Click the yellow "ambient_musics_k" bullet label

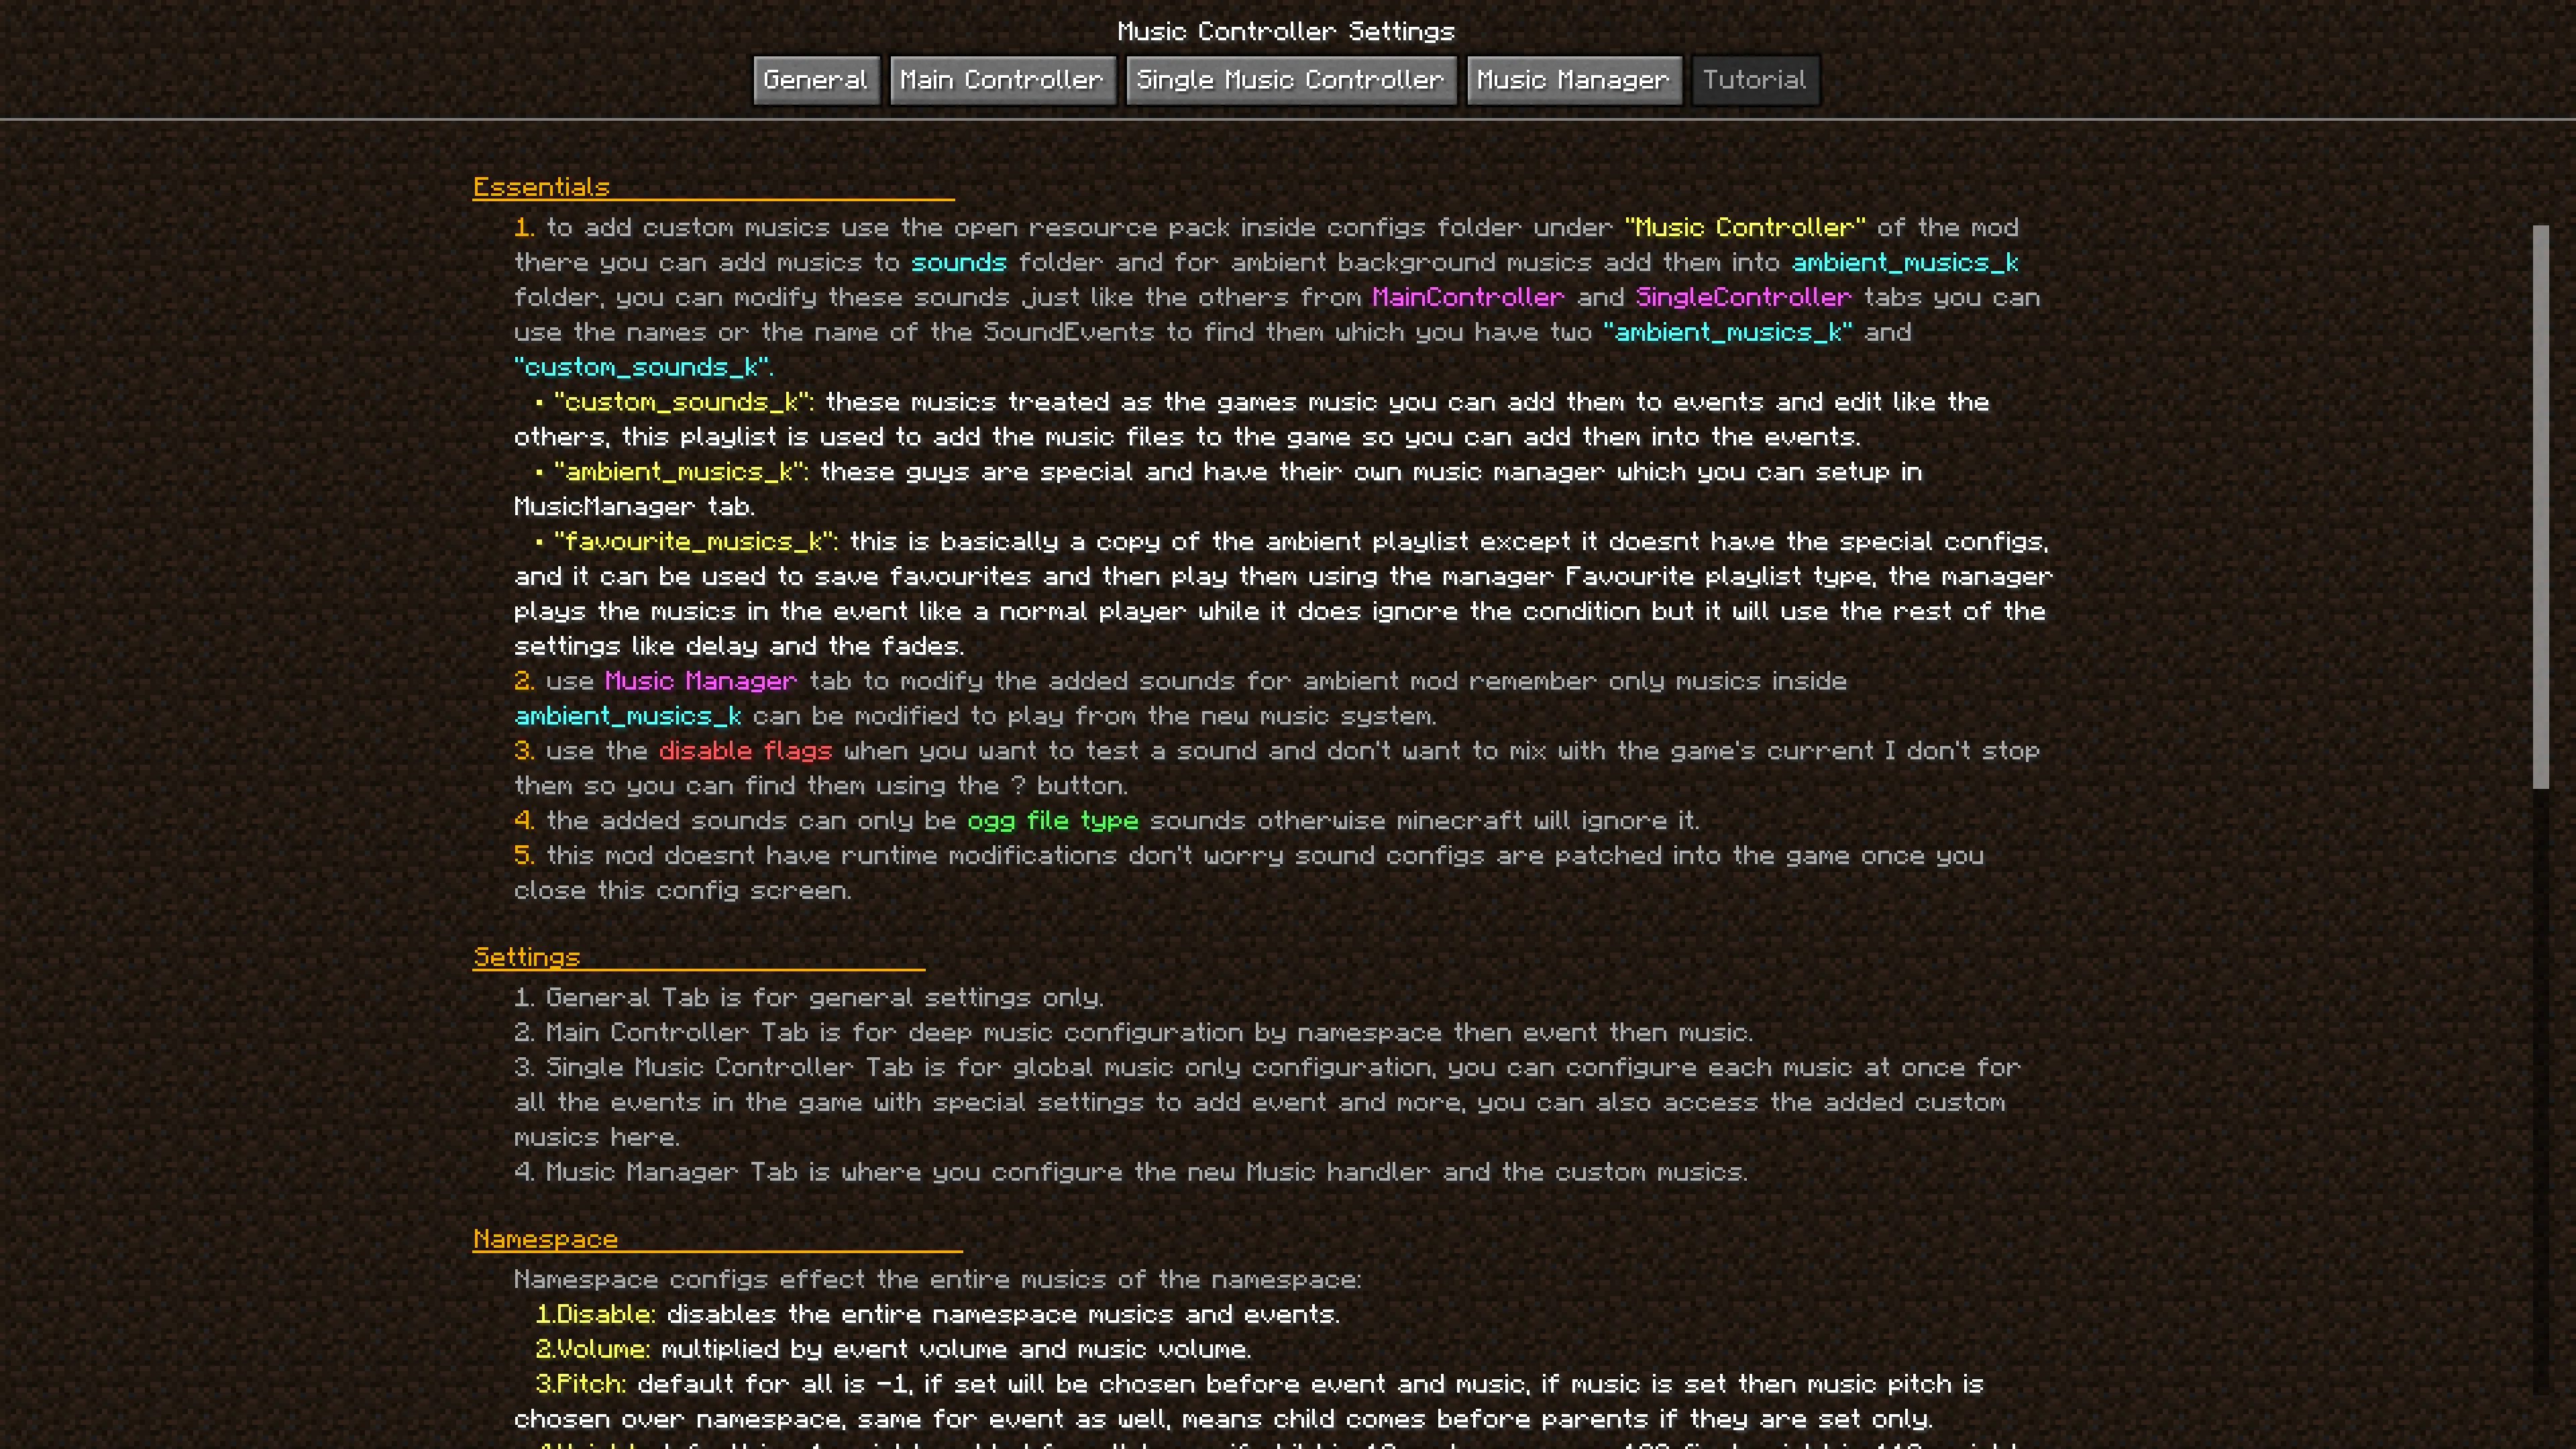pos(681,471)
